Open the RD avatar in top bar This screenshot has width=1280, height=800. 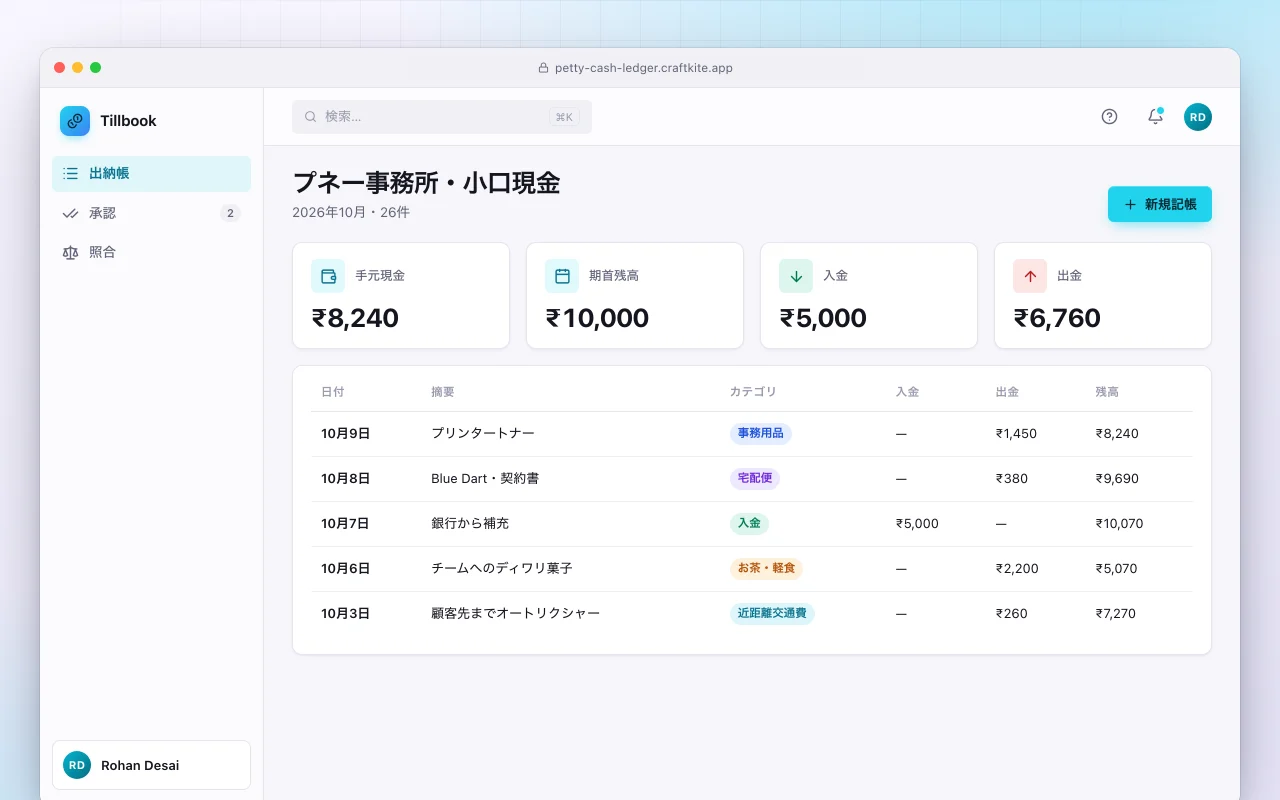[1198, 117]
